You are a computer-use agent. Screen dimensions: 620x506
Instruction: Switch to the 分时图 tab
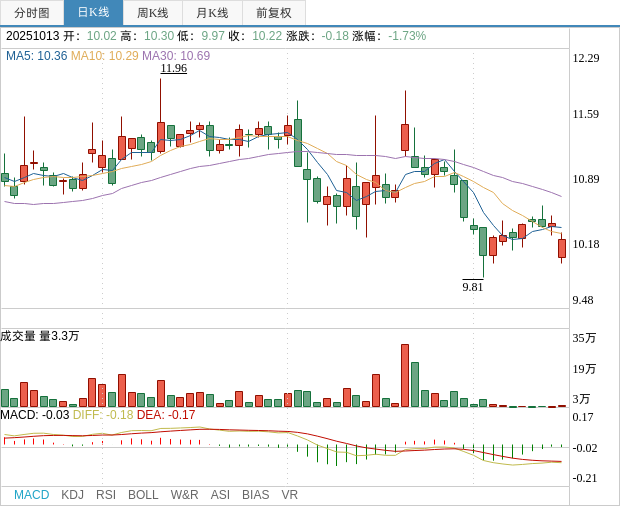[x=32, y=13]
